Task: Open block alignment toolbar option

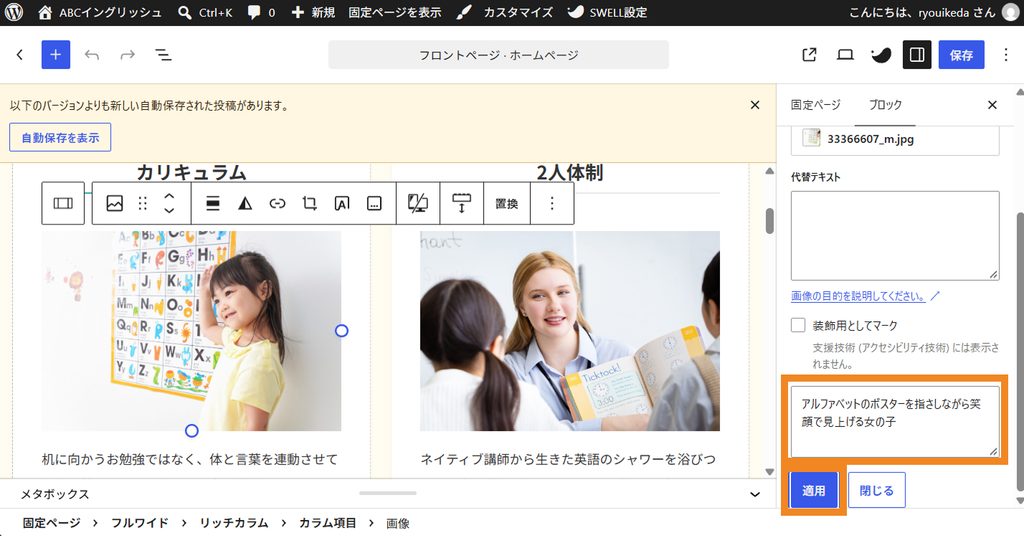Action: click(212, 204)
